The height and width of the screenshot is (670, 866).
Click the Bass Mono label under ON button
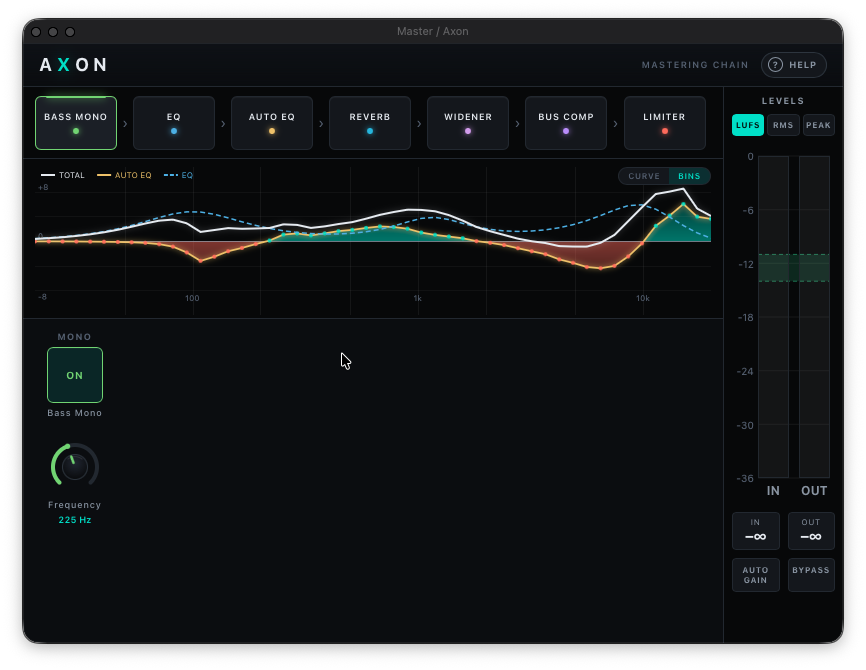[75, 413]
